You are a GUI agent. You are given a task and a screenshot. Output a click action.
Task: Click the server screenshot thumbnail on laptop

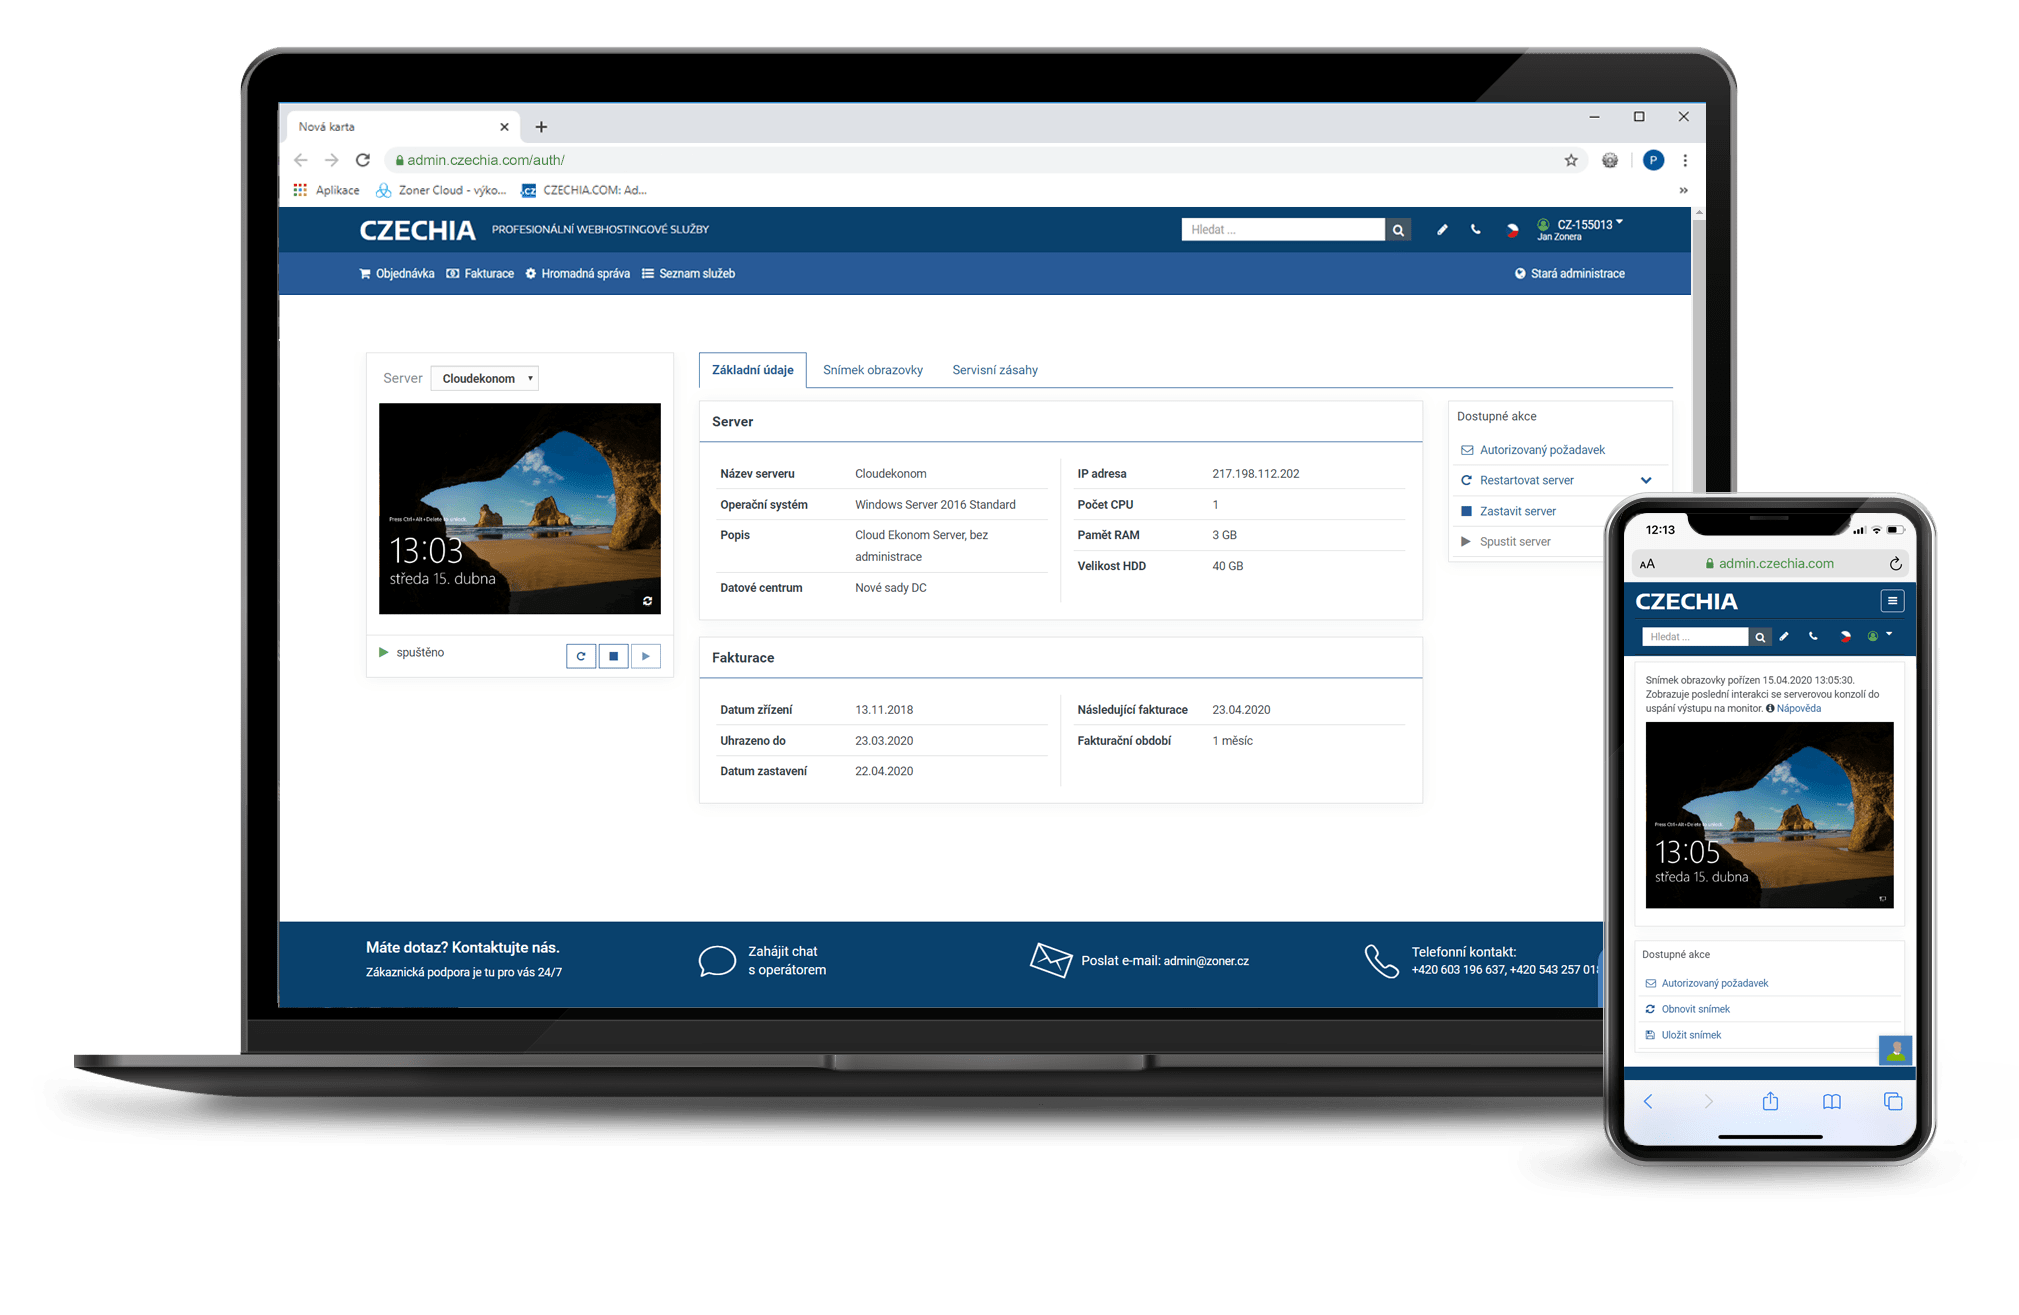tap(519, 508)
